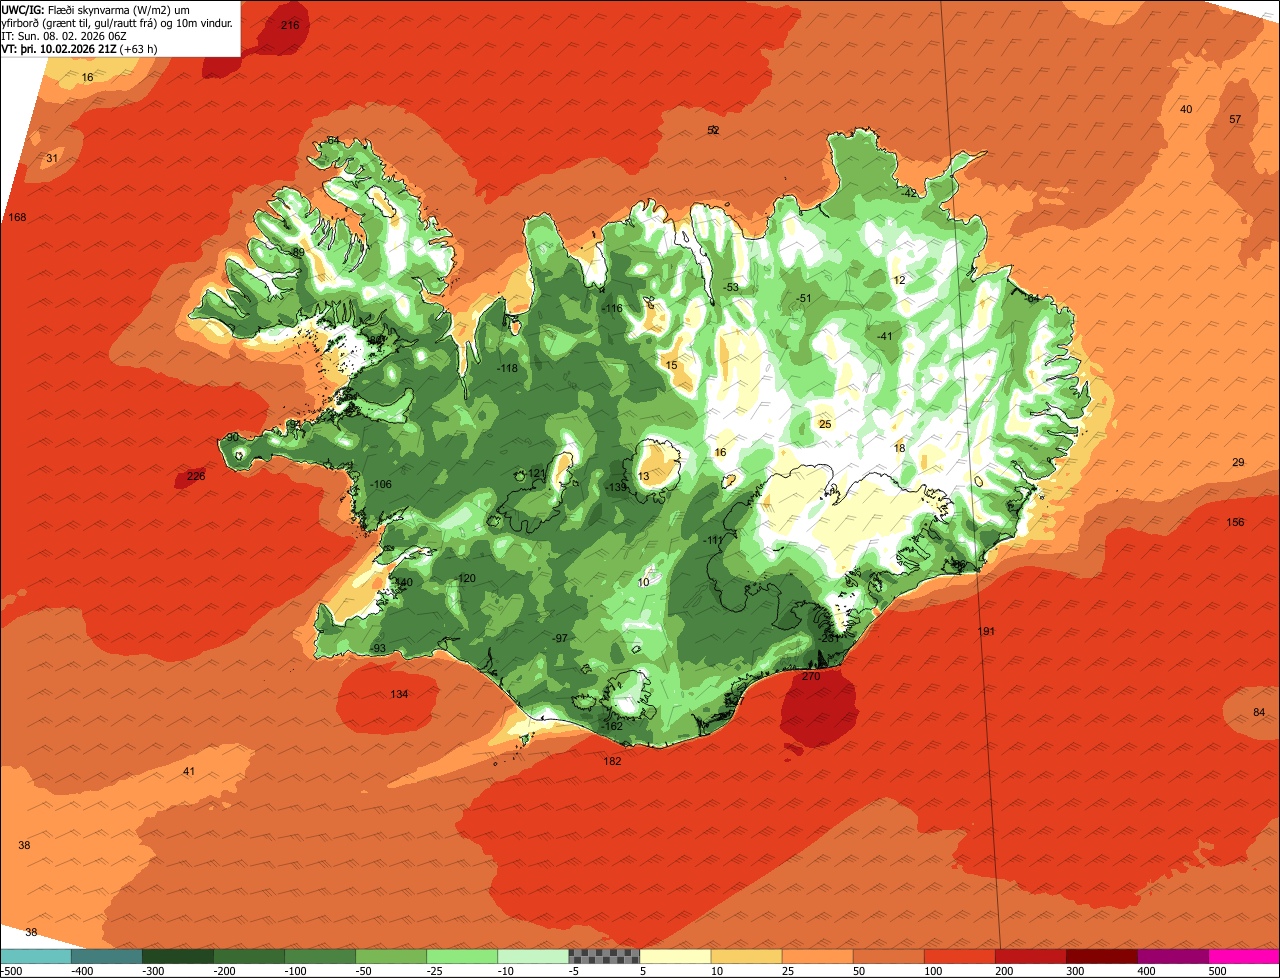1280x978 pixels.
Task: Click the magenta legend swatch above 500
Action: point(1244,956)
